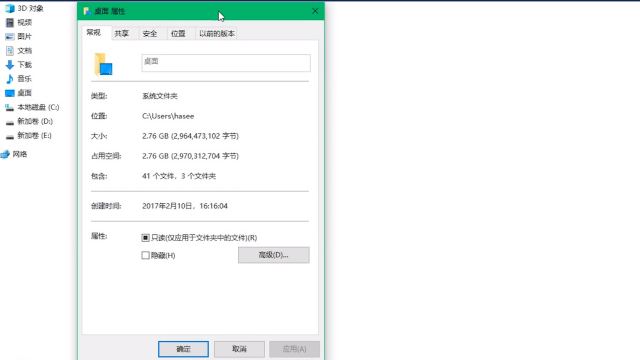Click the 图片 pictures icon
Viewport: 640px width, 360px height.
(10, 37)
